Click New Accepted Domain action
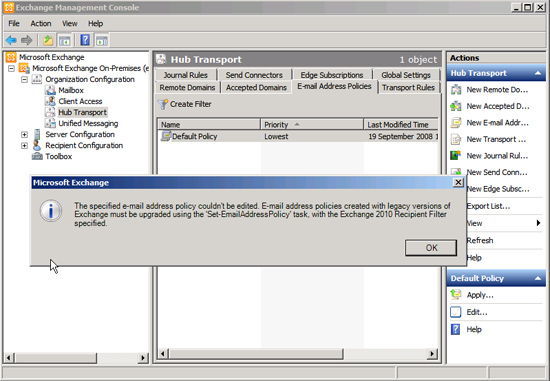The image size is (550, 381). pos(498,106)
